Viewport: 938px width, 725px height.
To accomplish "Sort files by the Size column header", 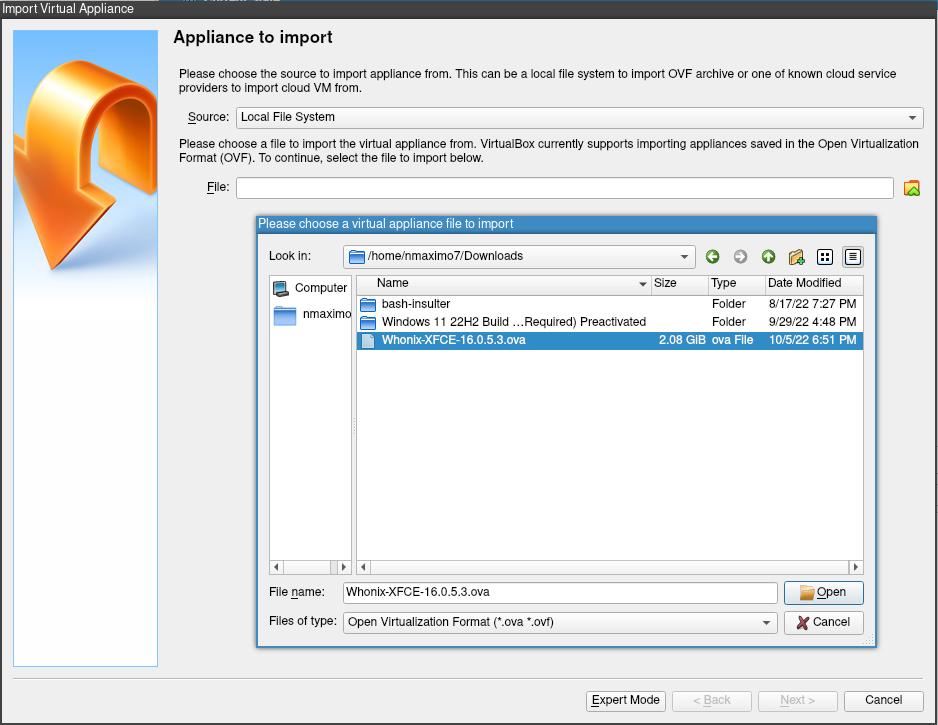I will click(x=678, y=284).
